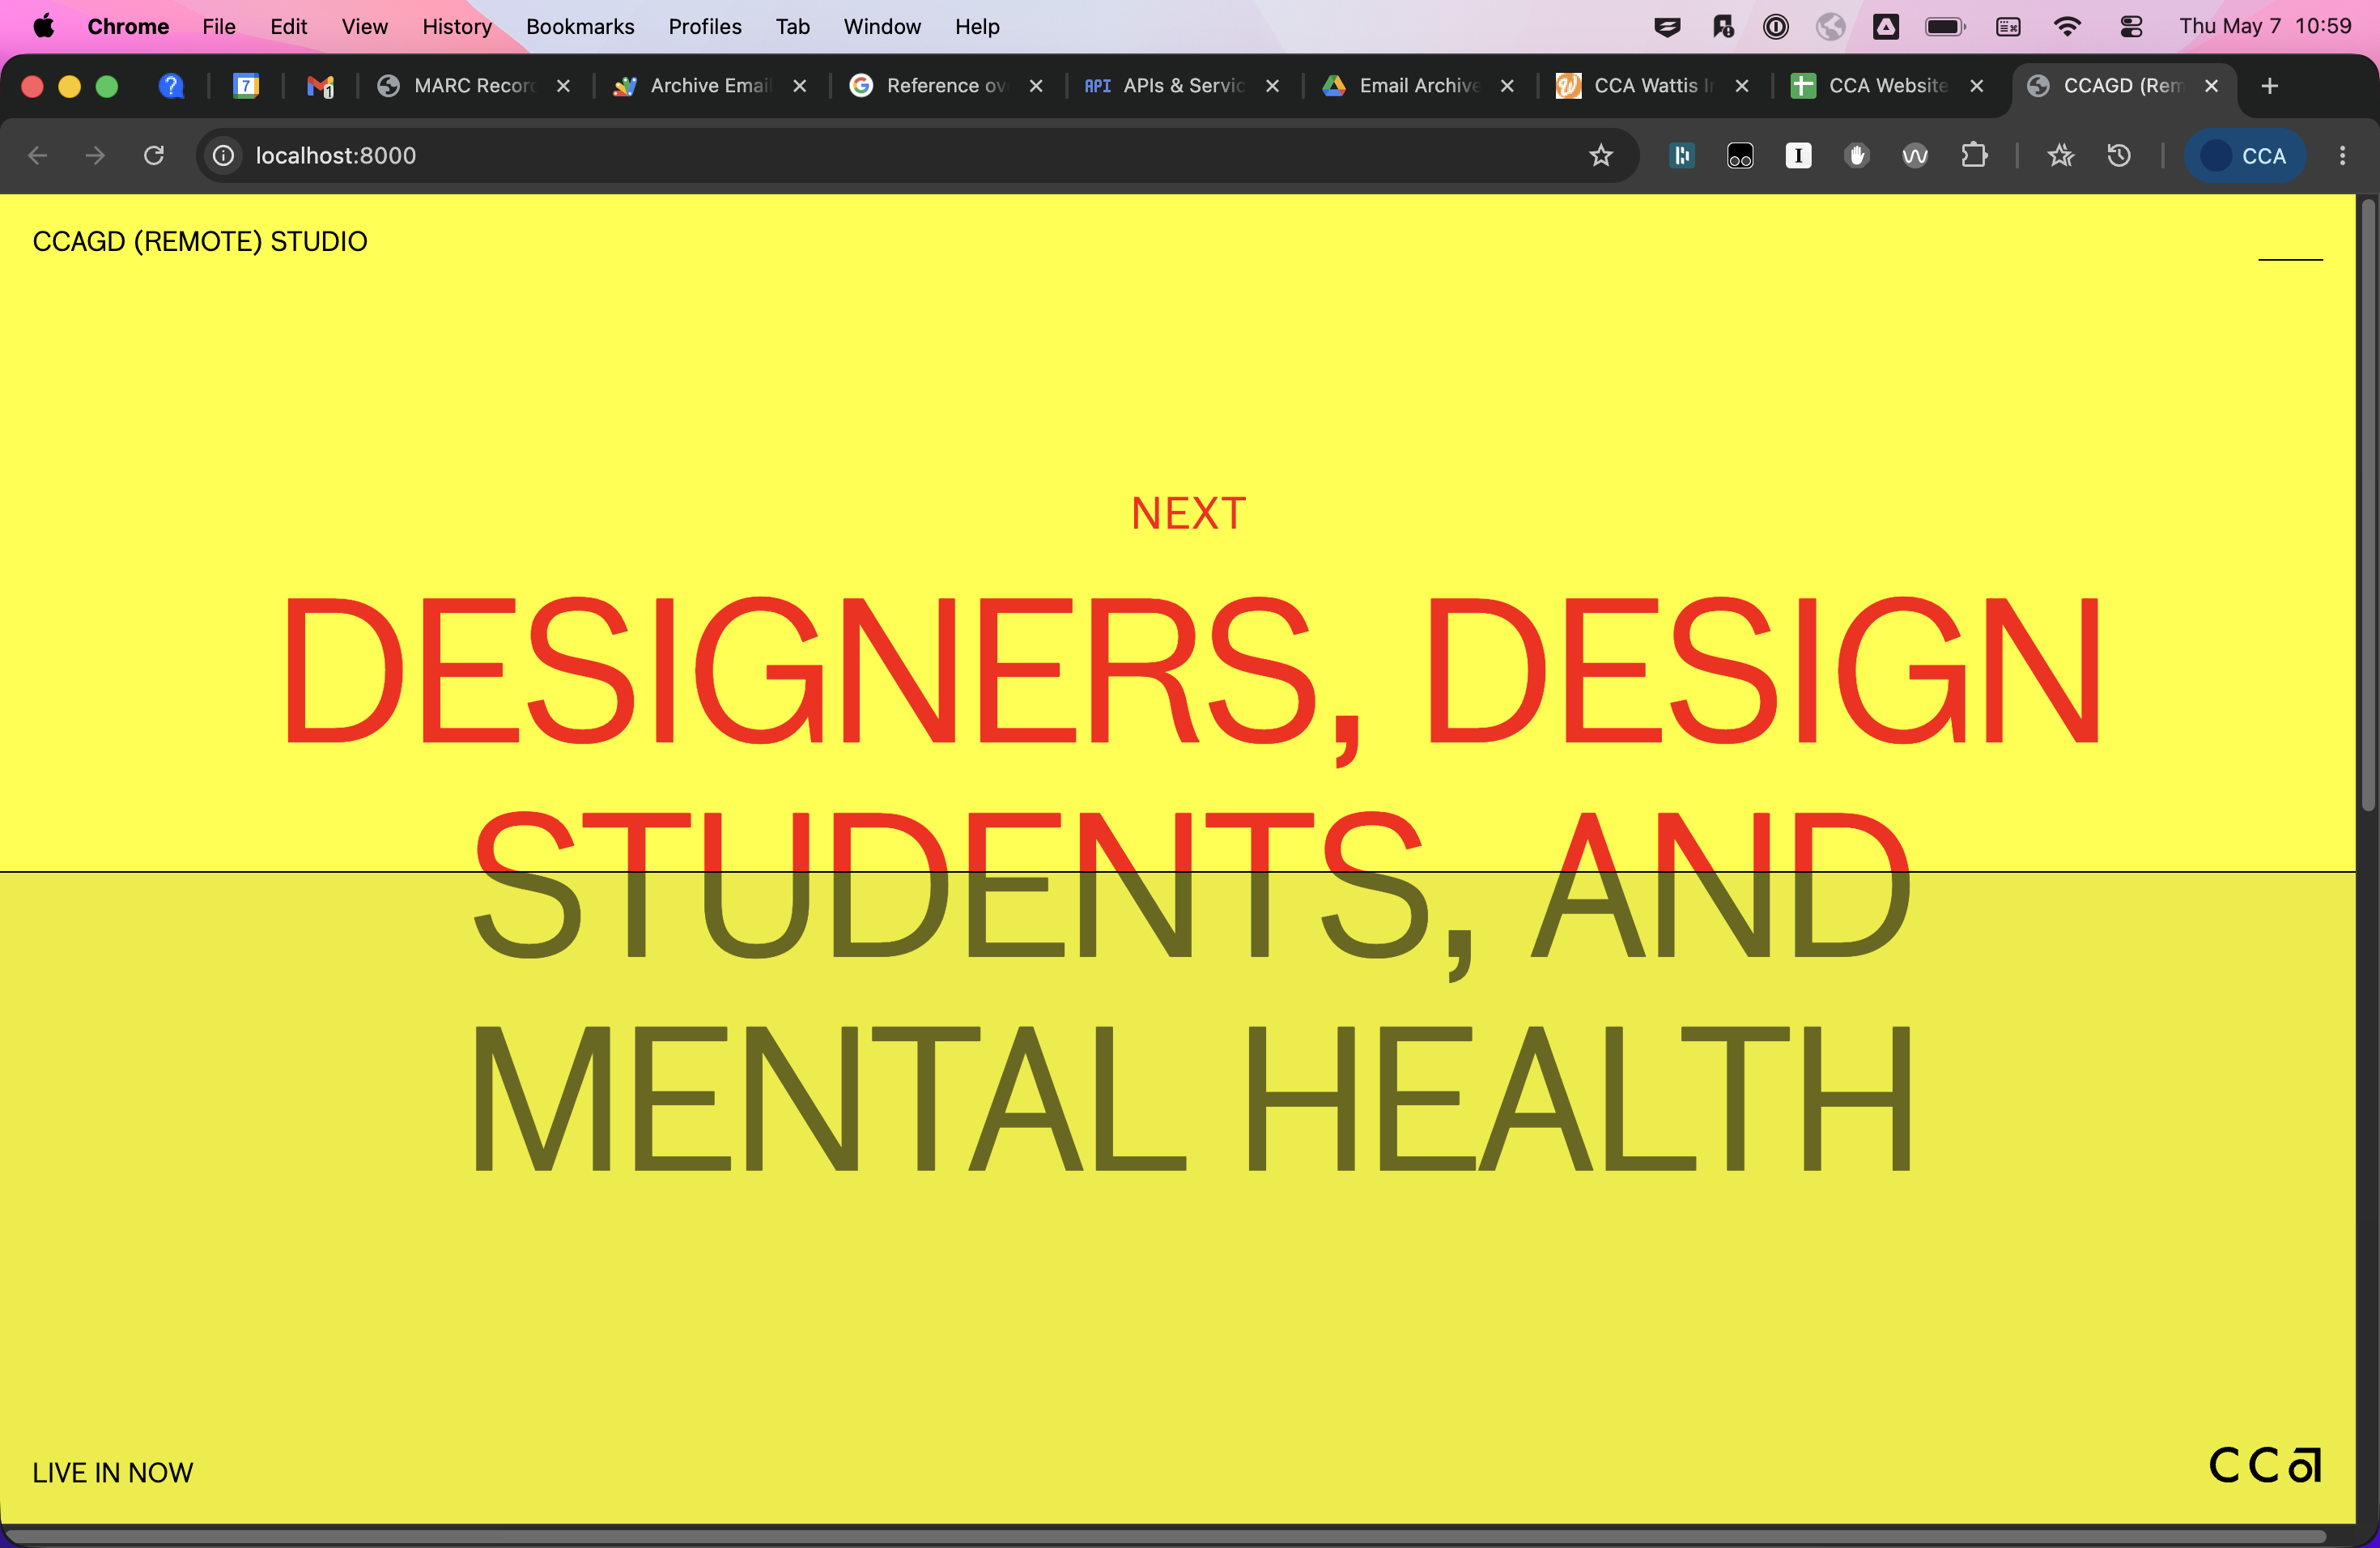Open the Edit menu
Image resolution: width=2380 pixels, height=1548 pixels.
click(288, 27)
